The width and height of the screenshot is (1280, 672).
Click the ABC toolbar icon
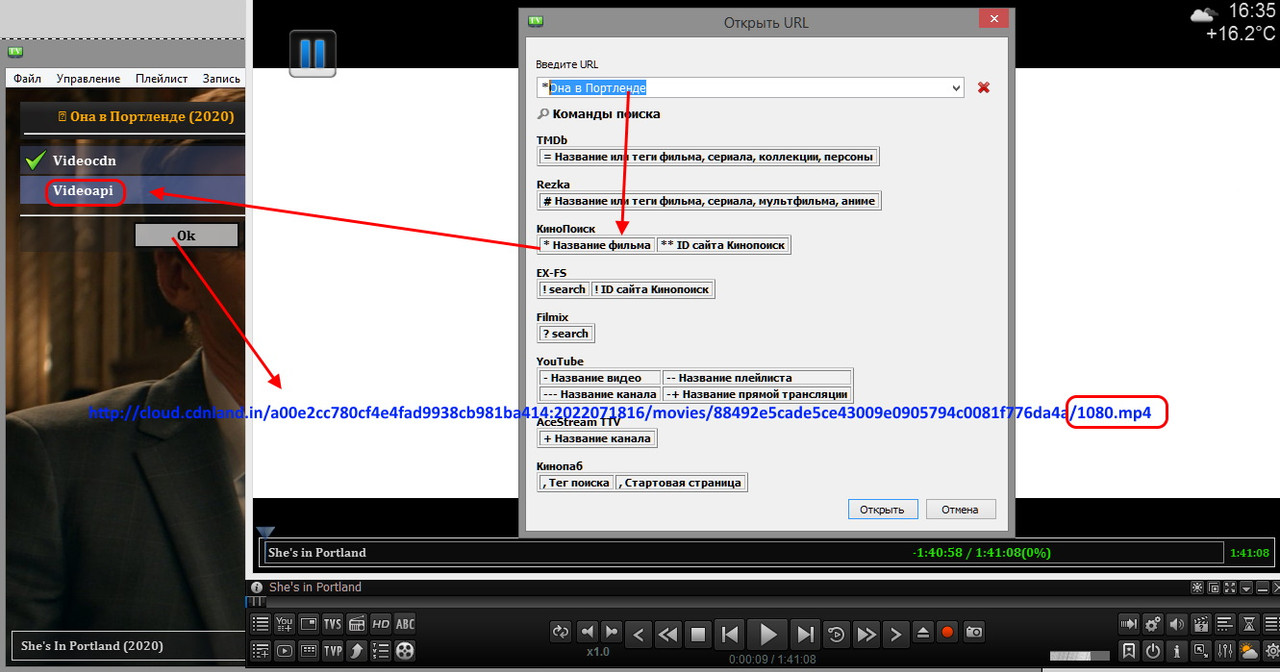405,624
